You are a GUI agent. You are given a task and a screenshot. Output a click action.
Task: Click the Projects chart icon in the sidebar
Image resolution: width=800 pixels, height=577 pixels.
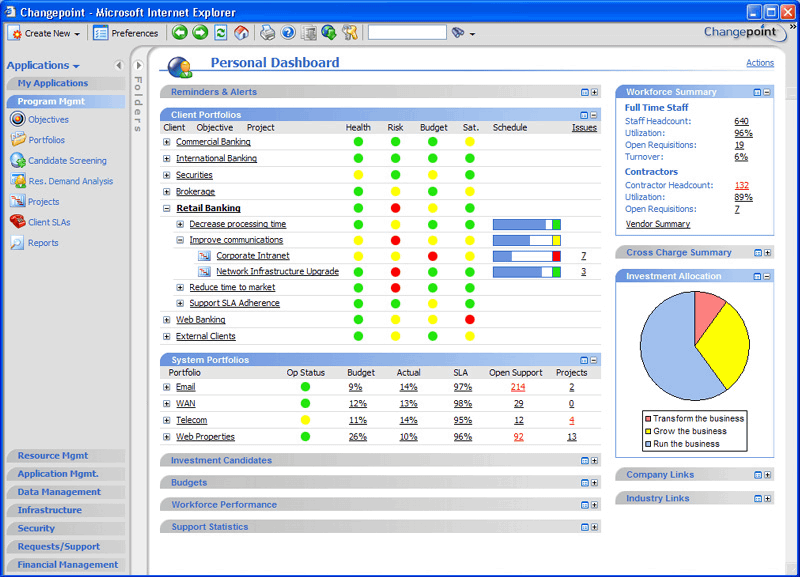pyautogui.click(x=17, y=201)
